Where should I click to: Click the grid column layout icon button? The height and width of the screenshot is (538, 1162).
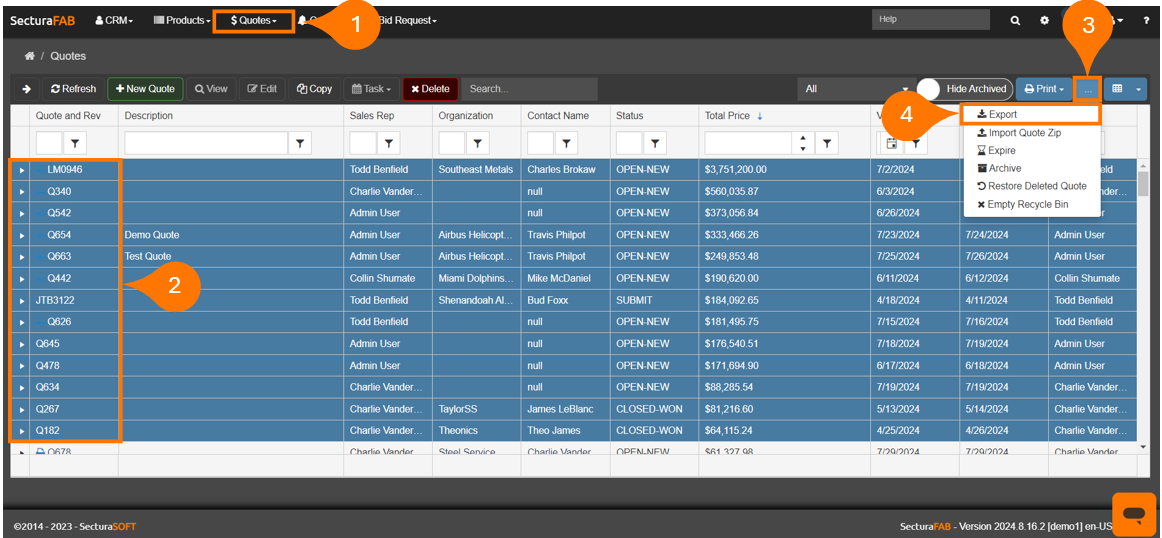pyautogui.click(x=1117, y=89)
